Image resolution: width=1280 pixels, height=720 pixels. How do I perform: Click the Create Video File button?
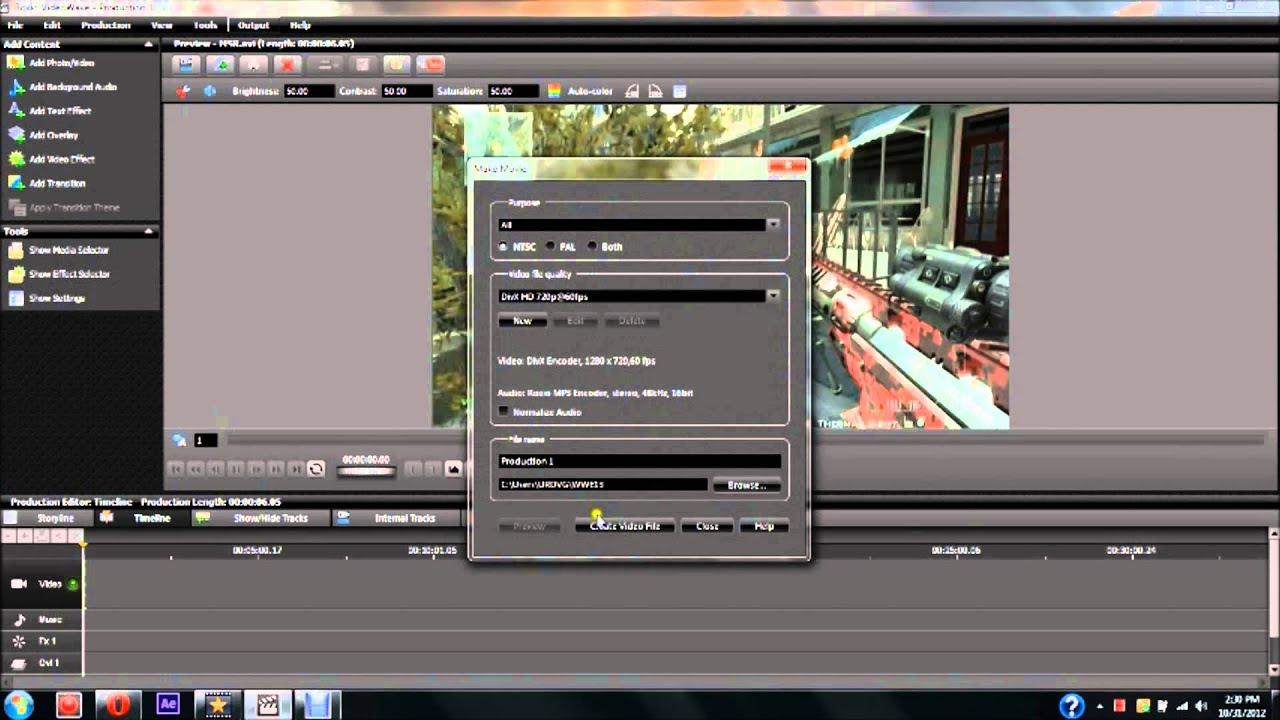tap(624, 526)
